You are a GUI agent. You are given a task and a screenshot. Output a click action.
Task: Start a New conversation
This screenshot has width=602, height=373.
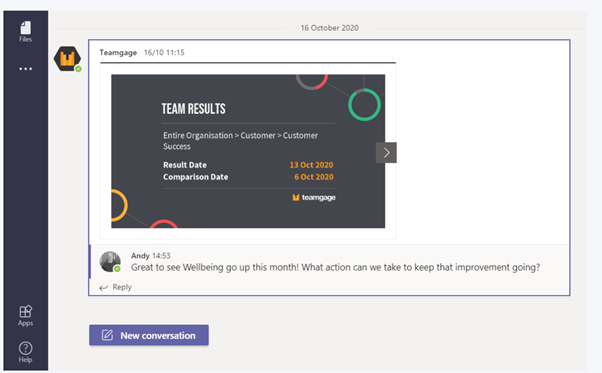[x=149, y=335]
